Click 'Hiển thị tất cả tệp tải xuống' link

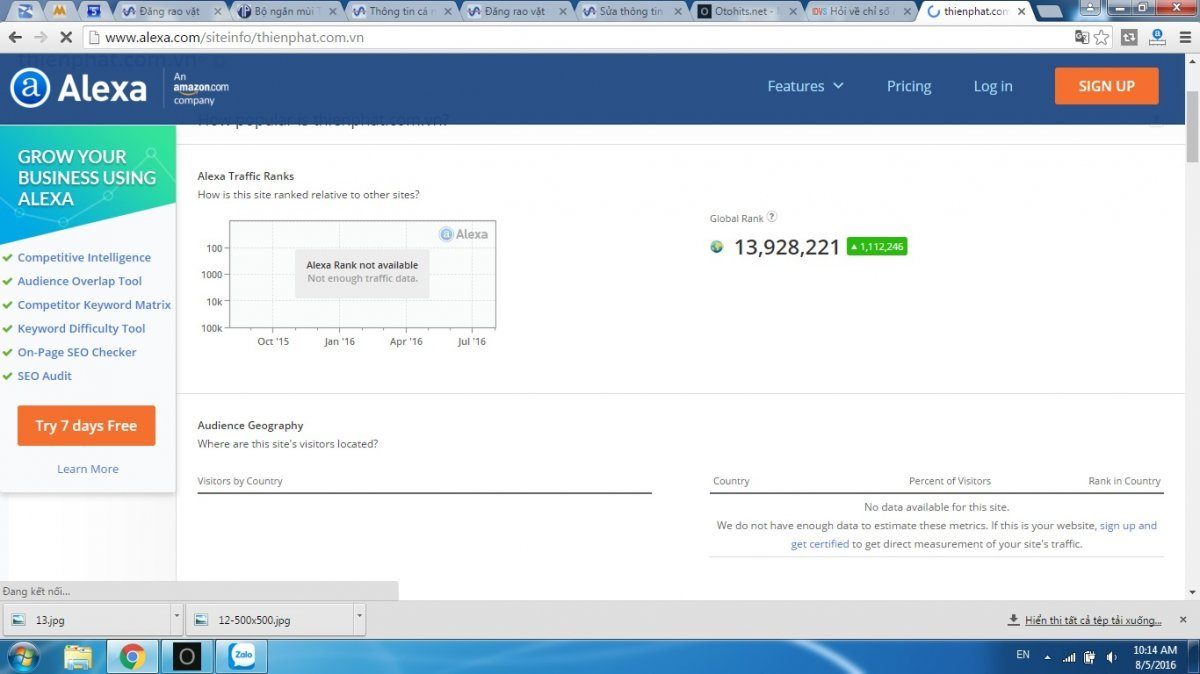point(1093,620)
